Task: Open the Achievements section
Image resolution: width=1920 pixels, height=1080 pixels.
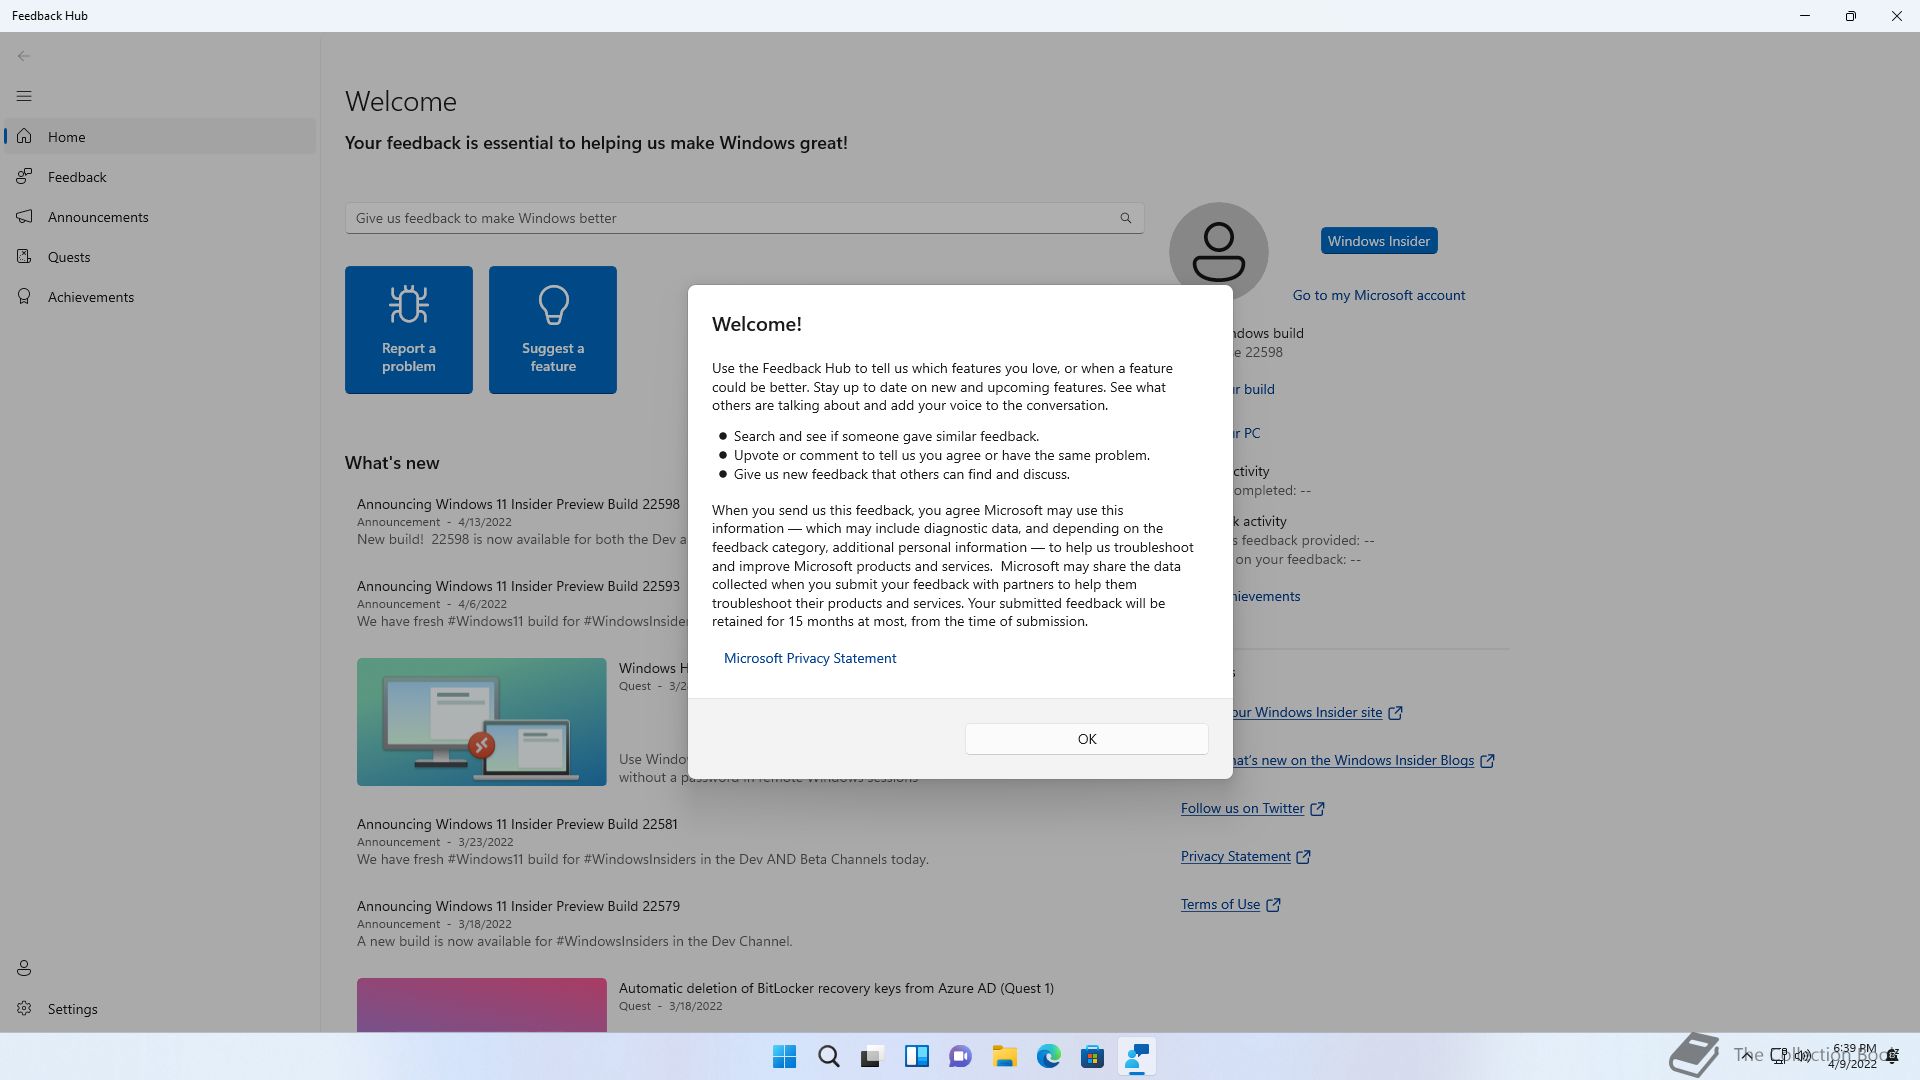Action: (x=160, y=297)
